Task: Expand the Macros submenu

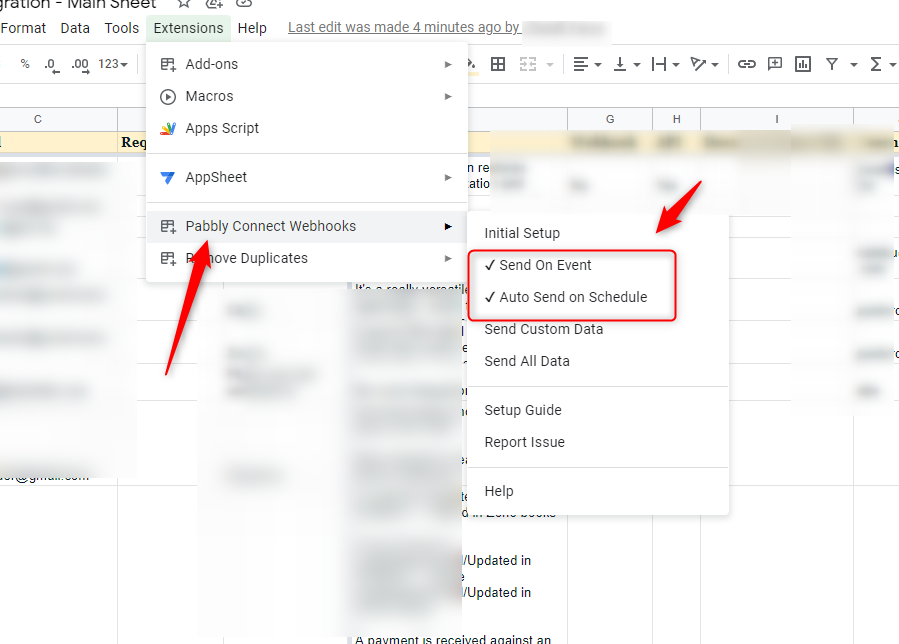Action: (x=307, y=96)
